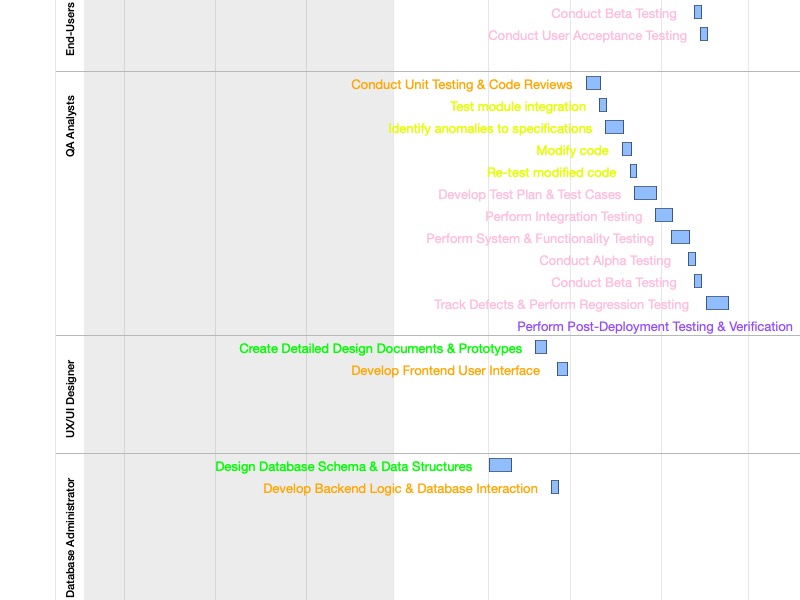
Task: Select the Design Database Schema & Data Structures bar
Action: tap(500, 465)
